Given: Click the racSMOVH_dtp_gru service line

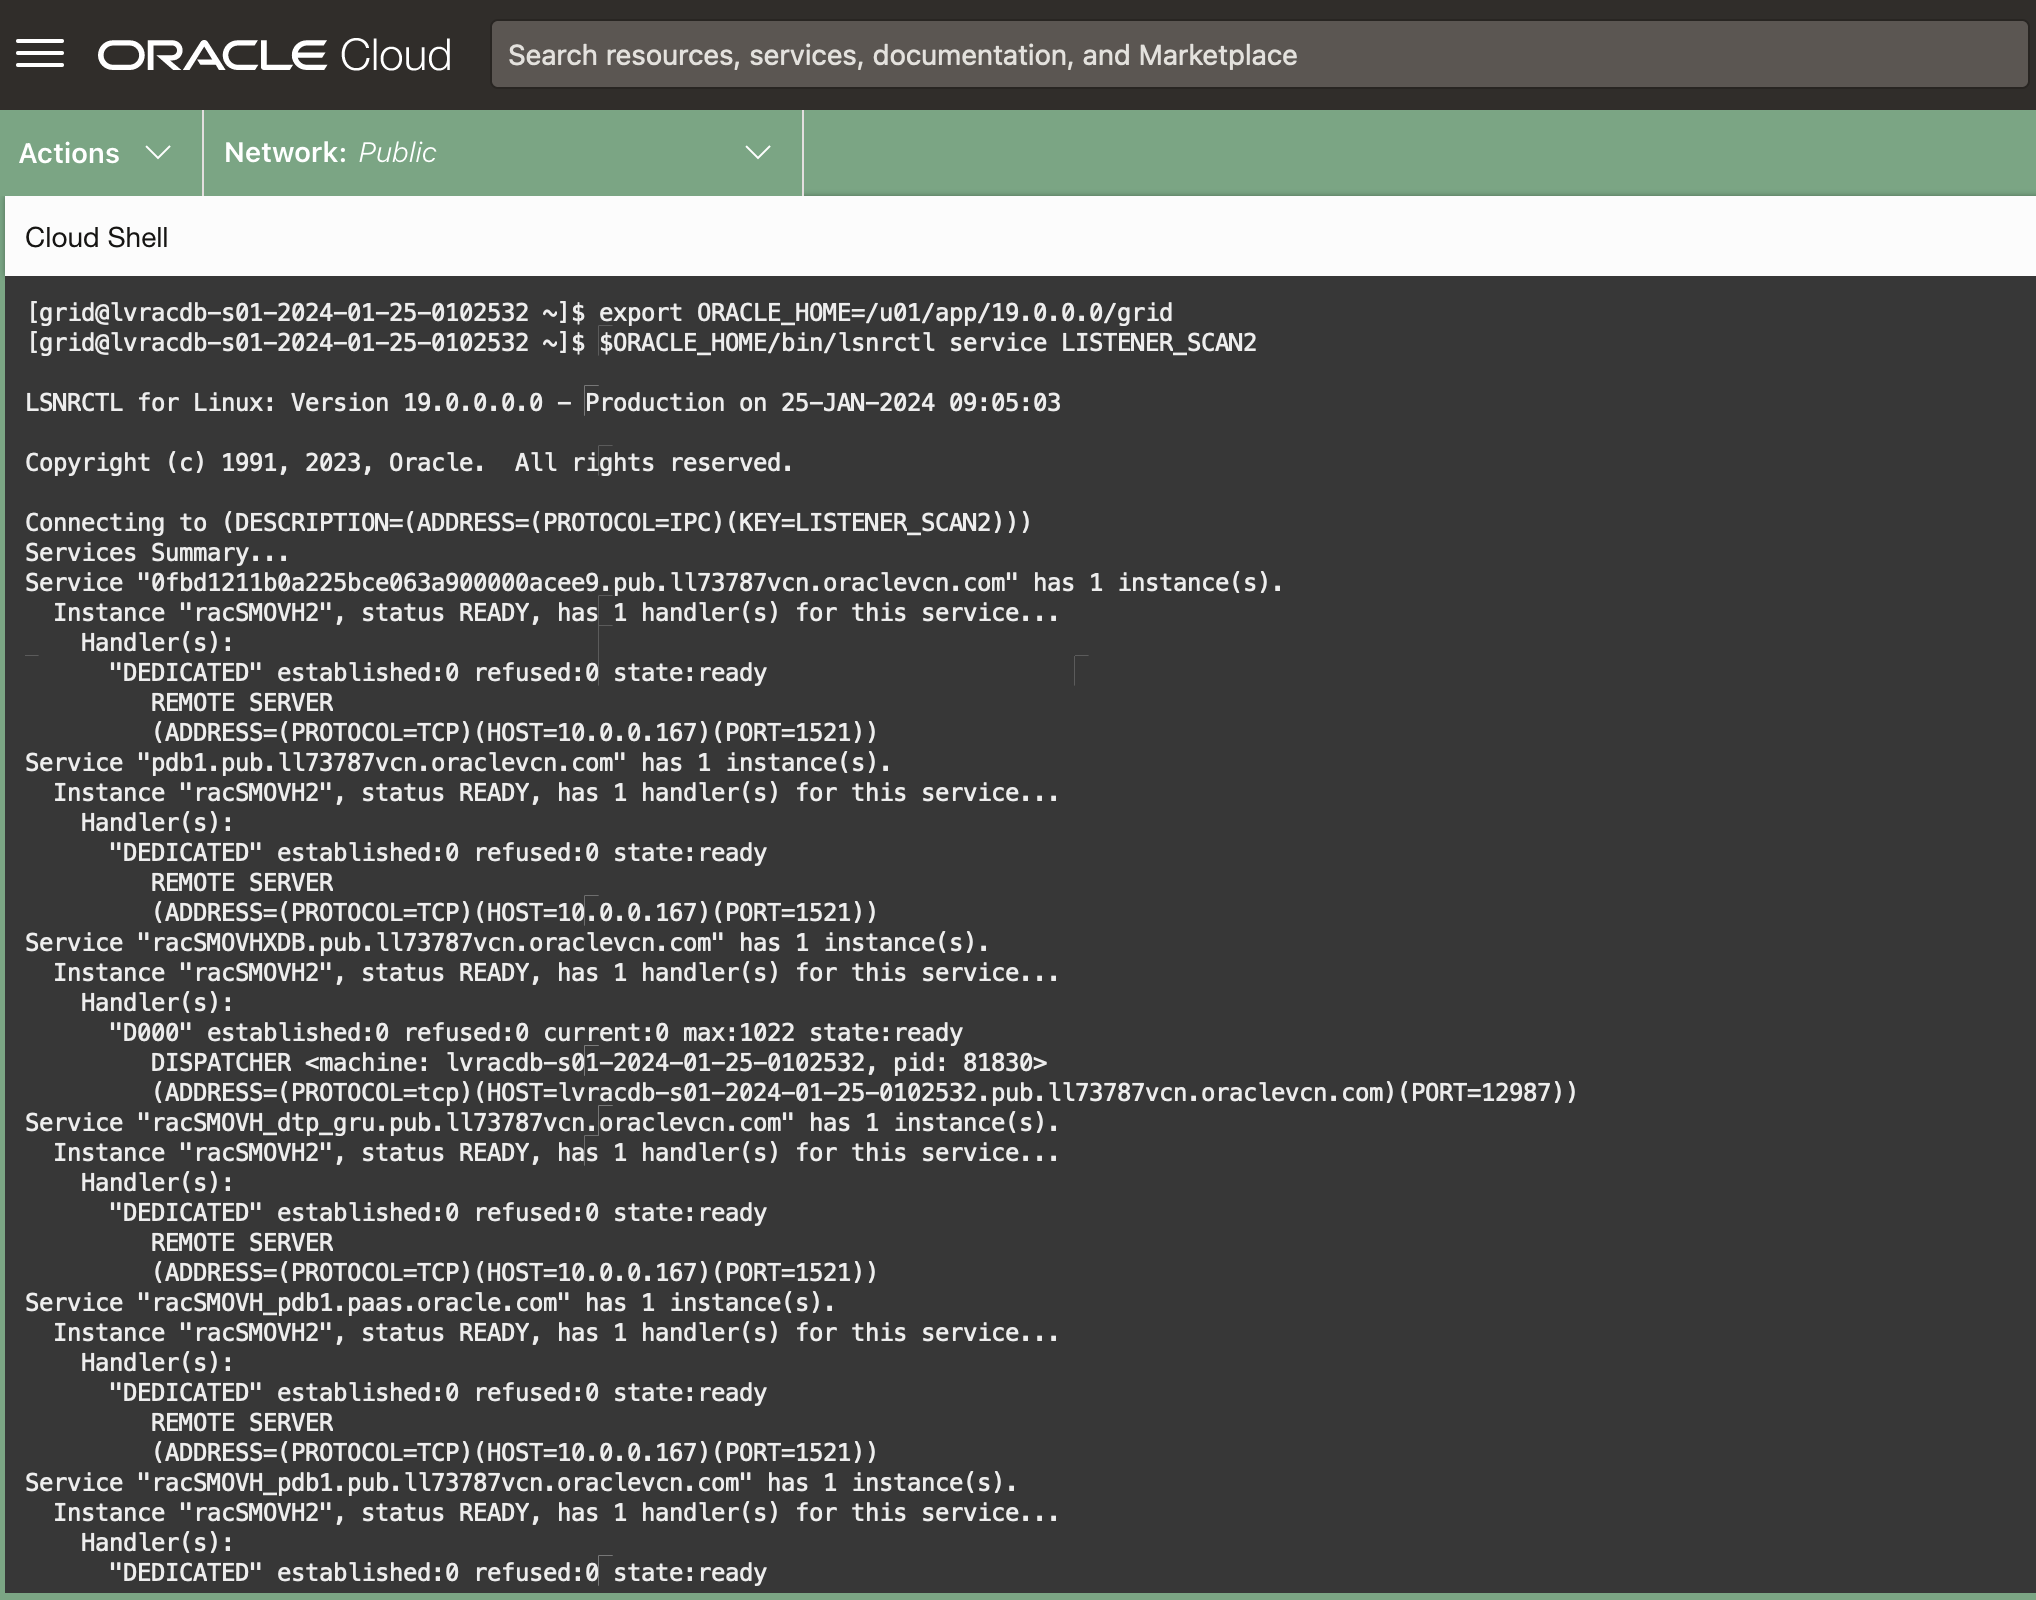Looking at the screenshot, I should (x=541, y=1123).
